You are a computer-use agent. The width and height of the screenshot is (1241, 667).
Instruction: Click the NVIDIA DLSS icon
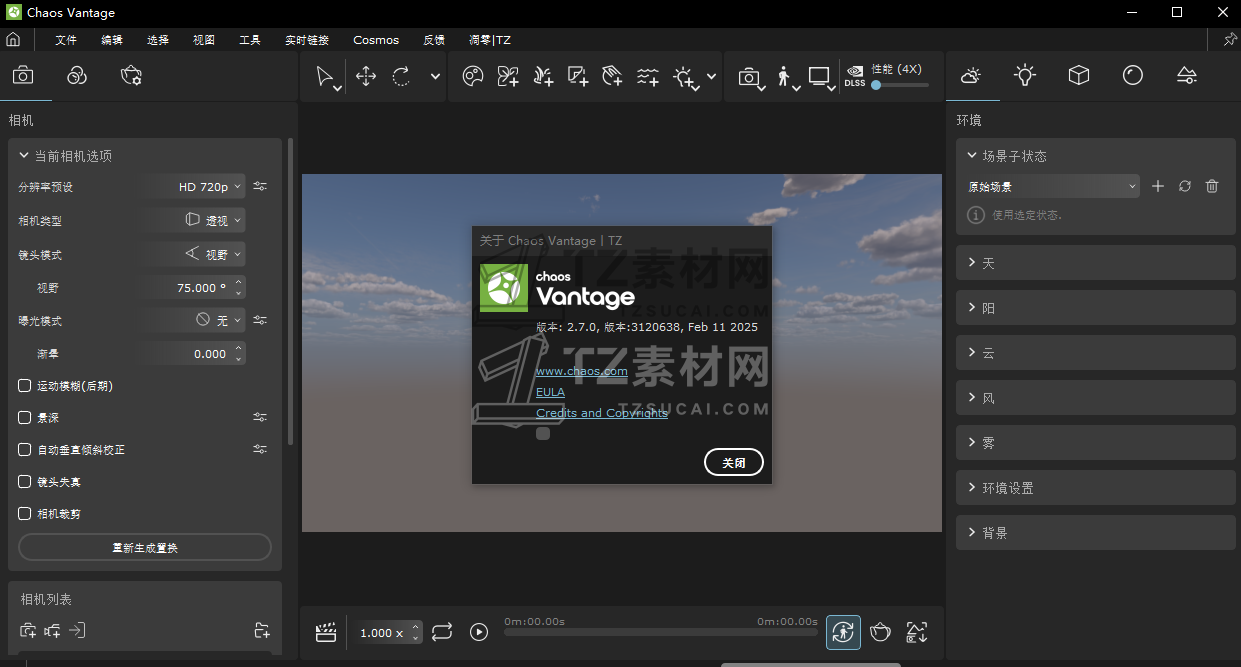click(855, 76)
